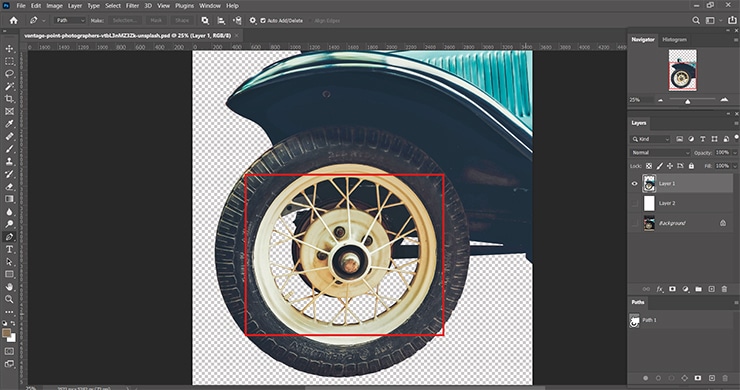
Task: Show Layer 2 visibility box
Action: tap(634, 203)
